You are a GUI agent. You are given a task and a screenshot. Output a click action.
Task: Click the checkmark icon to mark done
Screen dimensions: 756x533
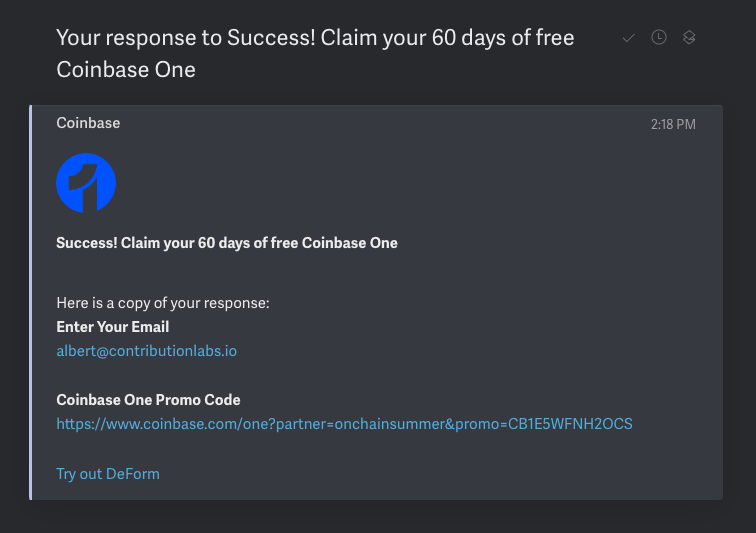tap(628, 38)
